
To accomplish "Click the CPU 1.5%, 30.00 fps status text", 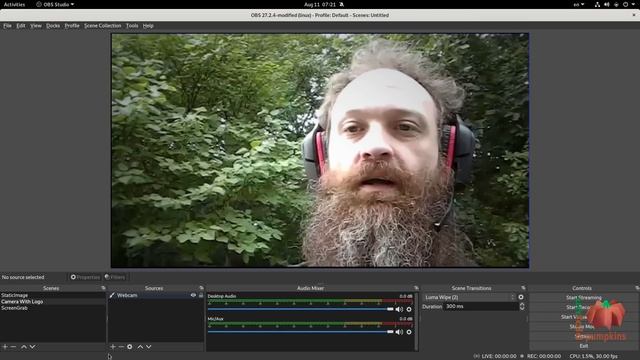I will [x=593, y=356].
